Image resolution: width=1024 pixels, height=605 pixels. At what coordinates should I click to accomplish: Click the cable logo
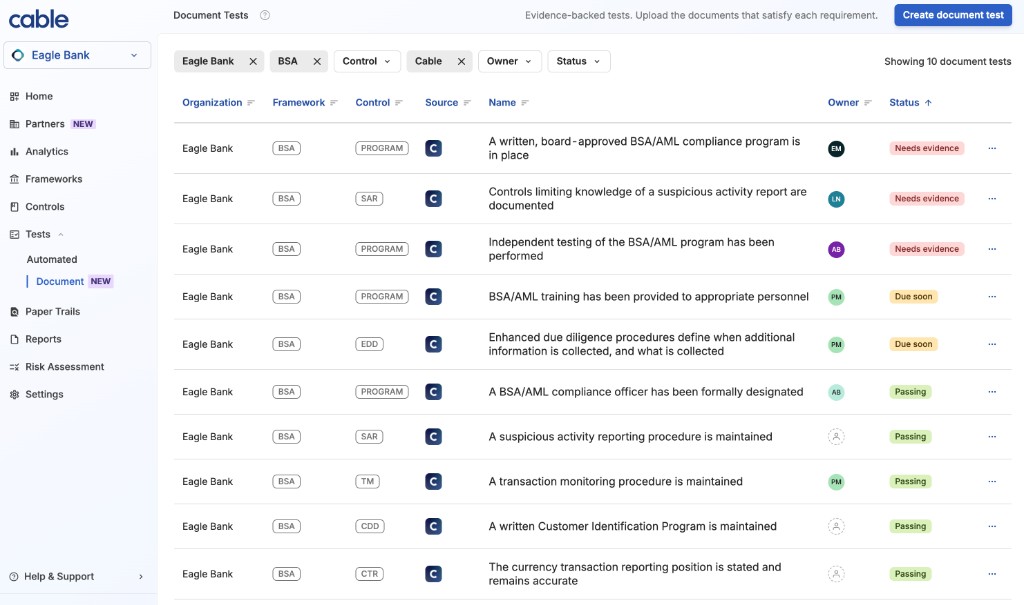[x=39, y=19]
